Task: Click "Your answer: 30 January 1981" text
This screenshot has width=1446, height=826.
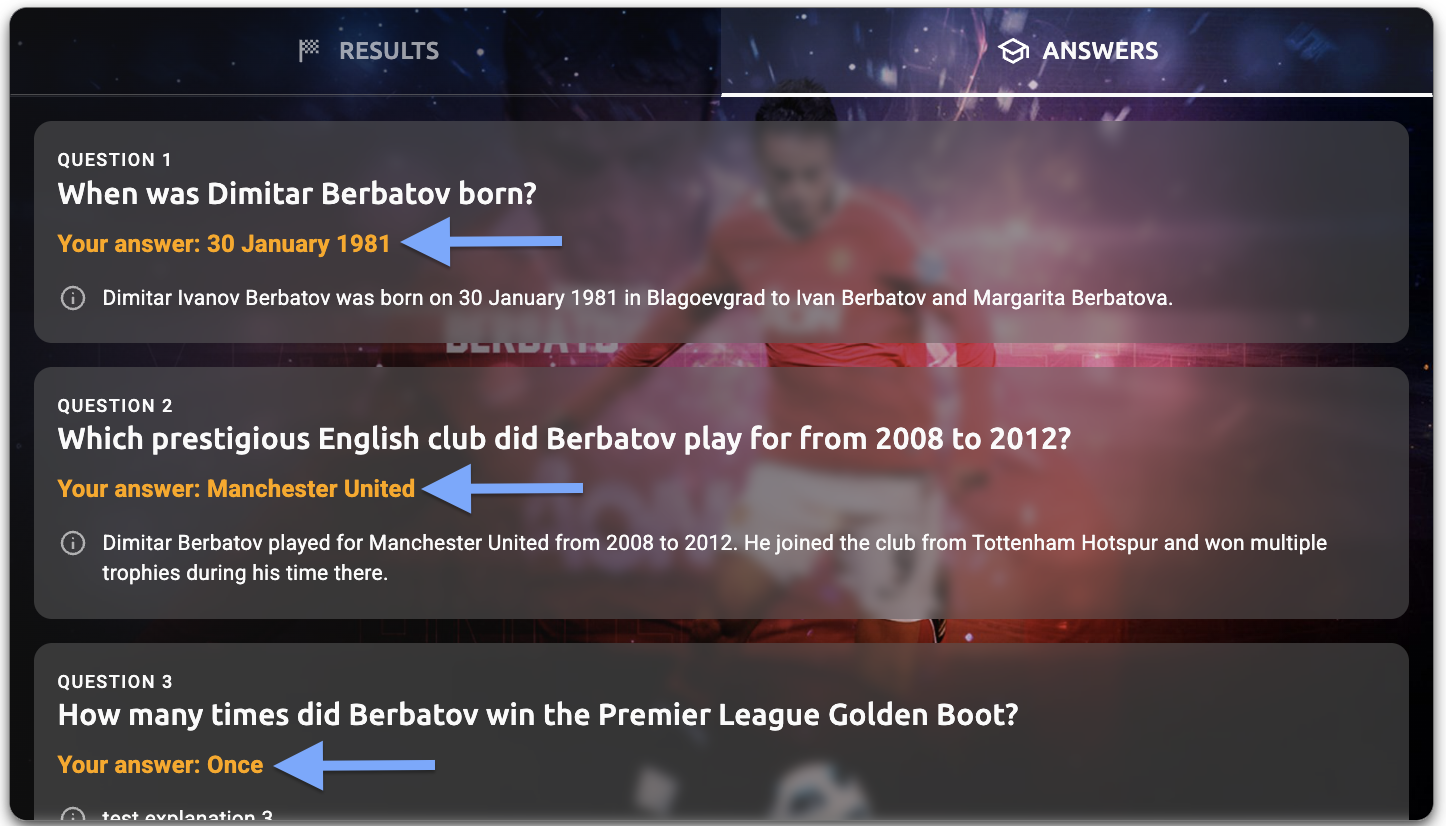Action: pos(224,244)
